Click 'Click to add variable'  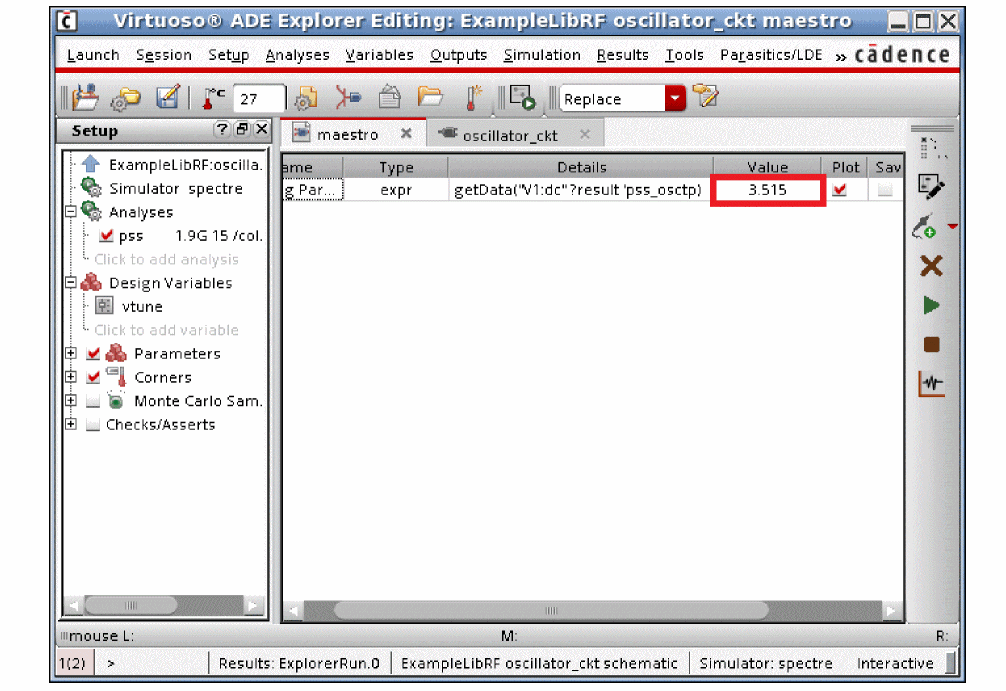tap(166, 330)
